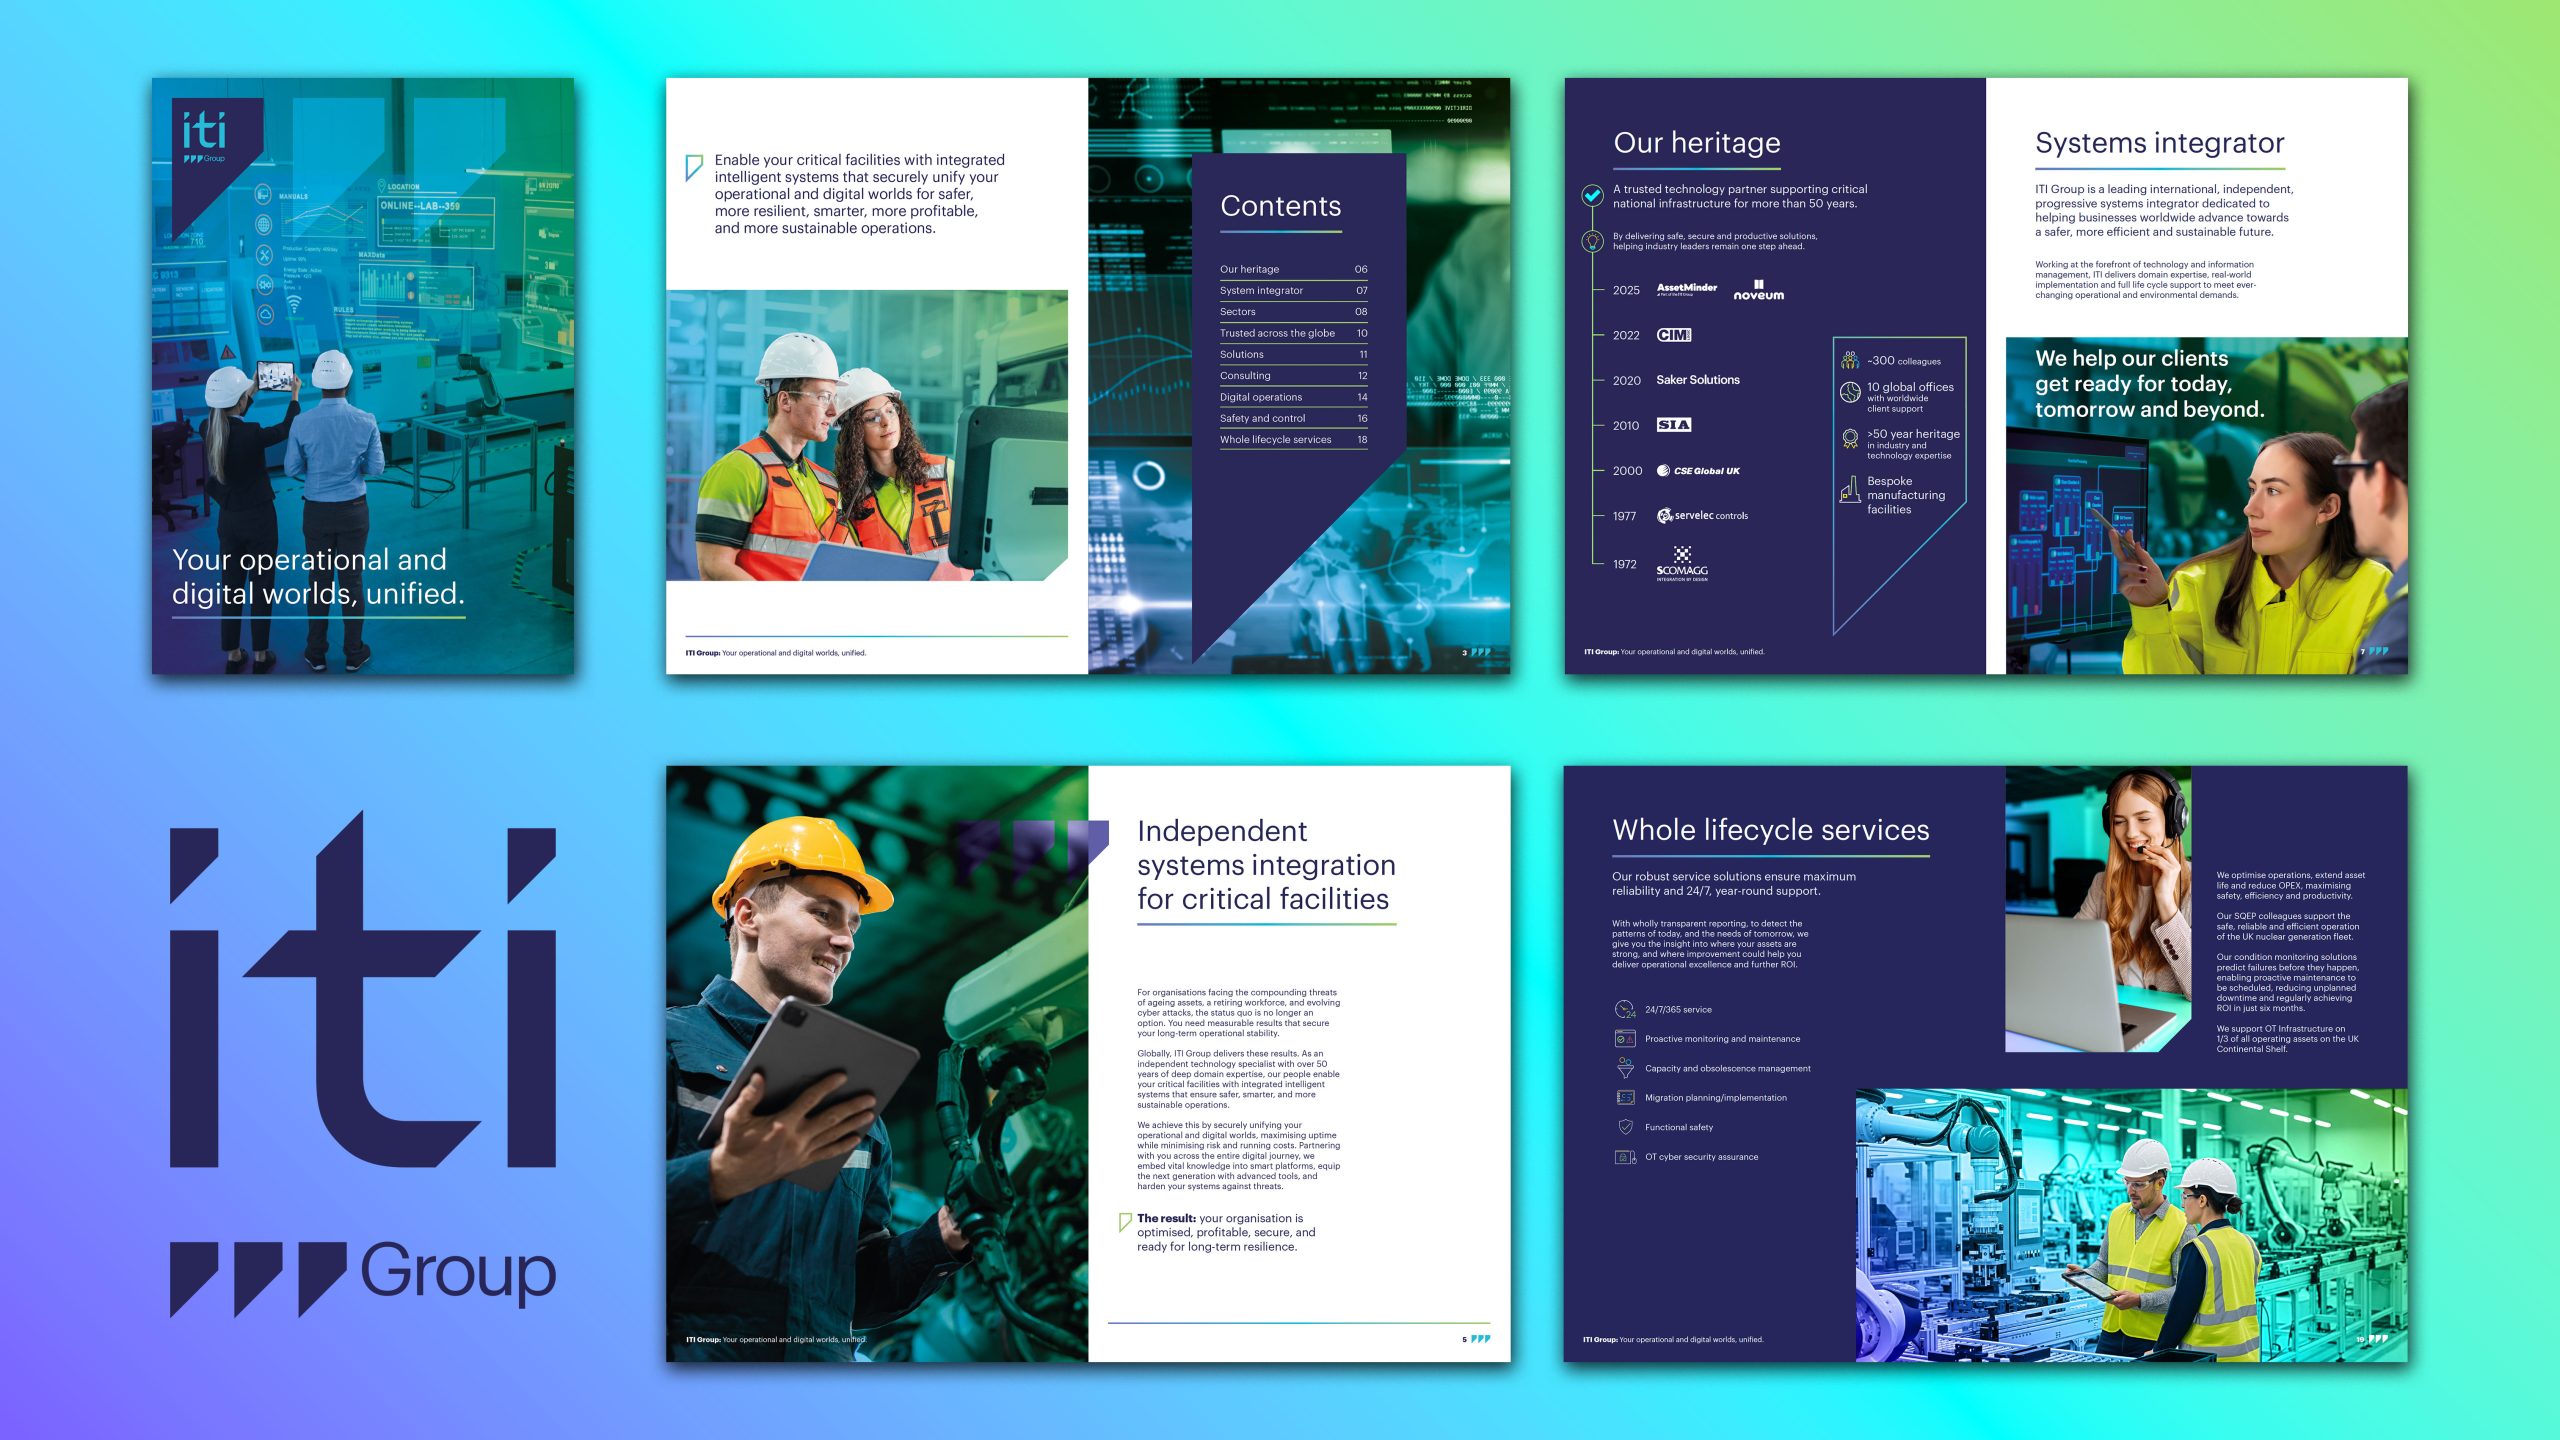Image resolution: width=2560 pixels, height=1440 pixels.
Task: Click the 'ITI Group:' footer on the heritage page
Action: point(1674,652)
